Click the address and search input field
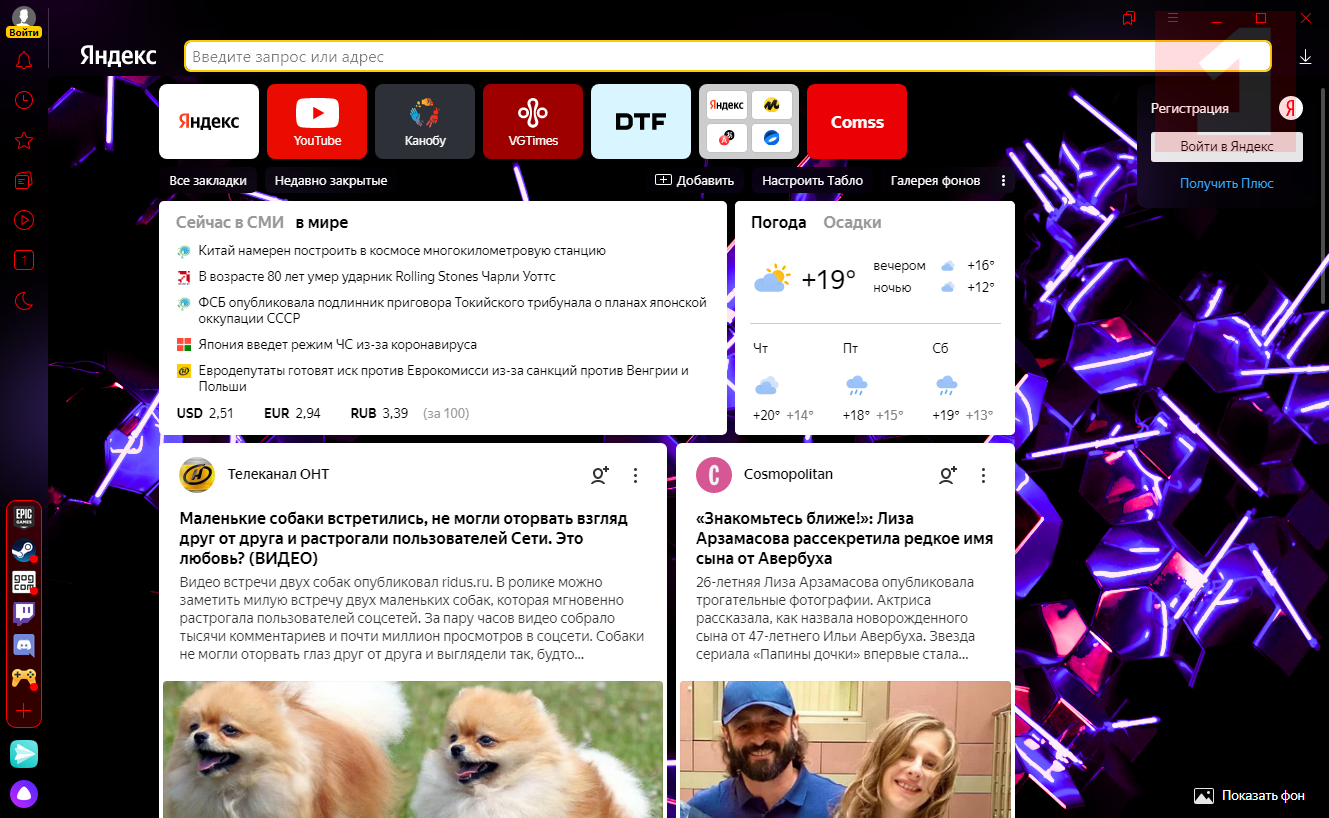Viewport: 1329px width, 818px height. (x=728, y=57)
